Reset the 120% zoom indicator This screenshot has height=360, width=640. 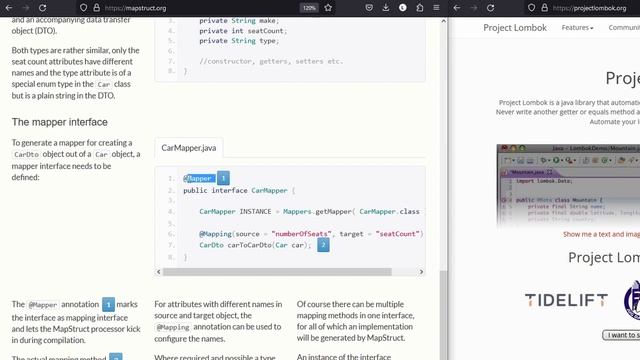(309, 8)
